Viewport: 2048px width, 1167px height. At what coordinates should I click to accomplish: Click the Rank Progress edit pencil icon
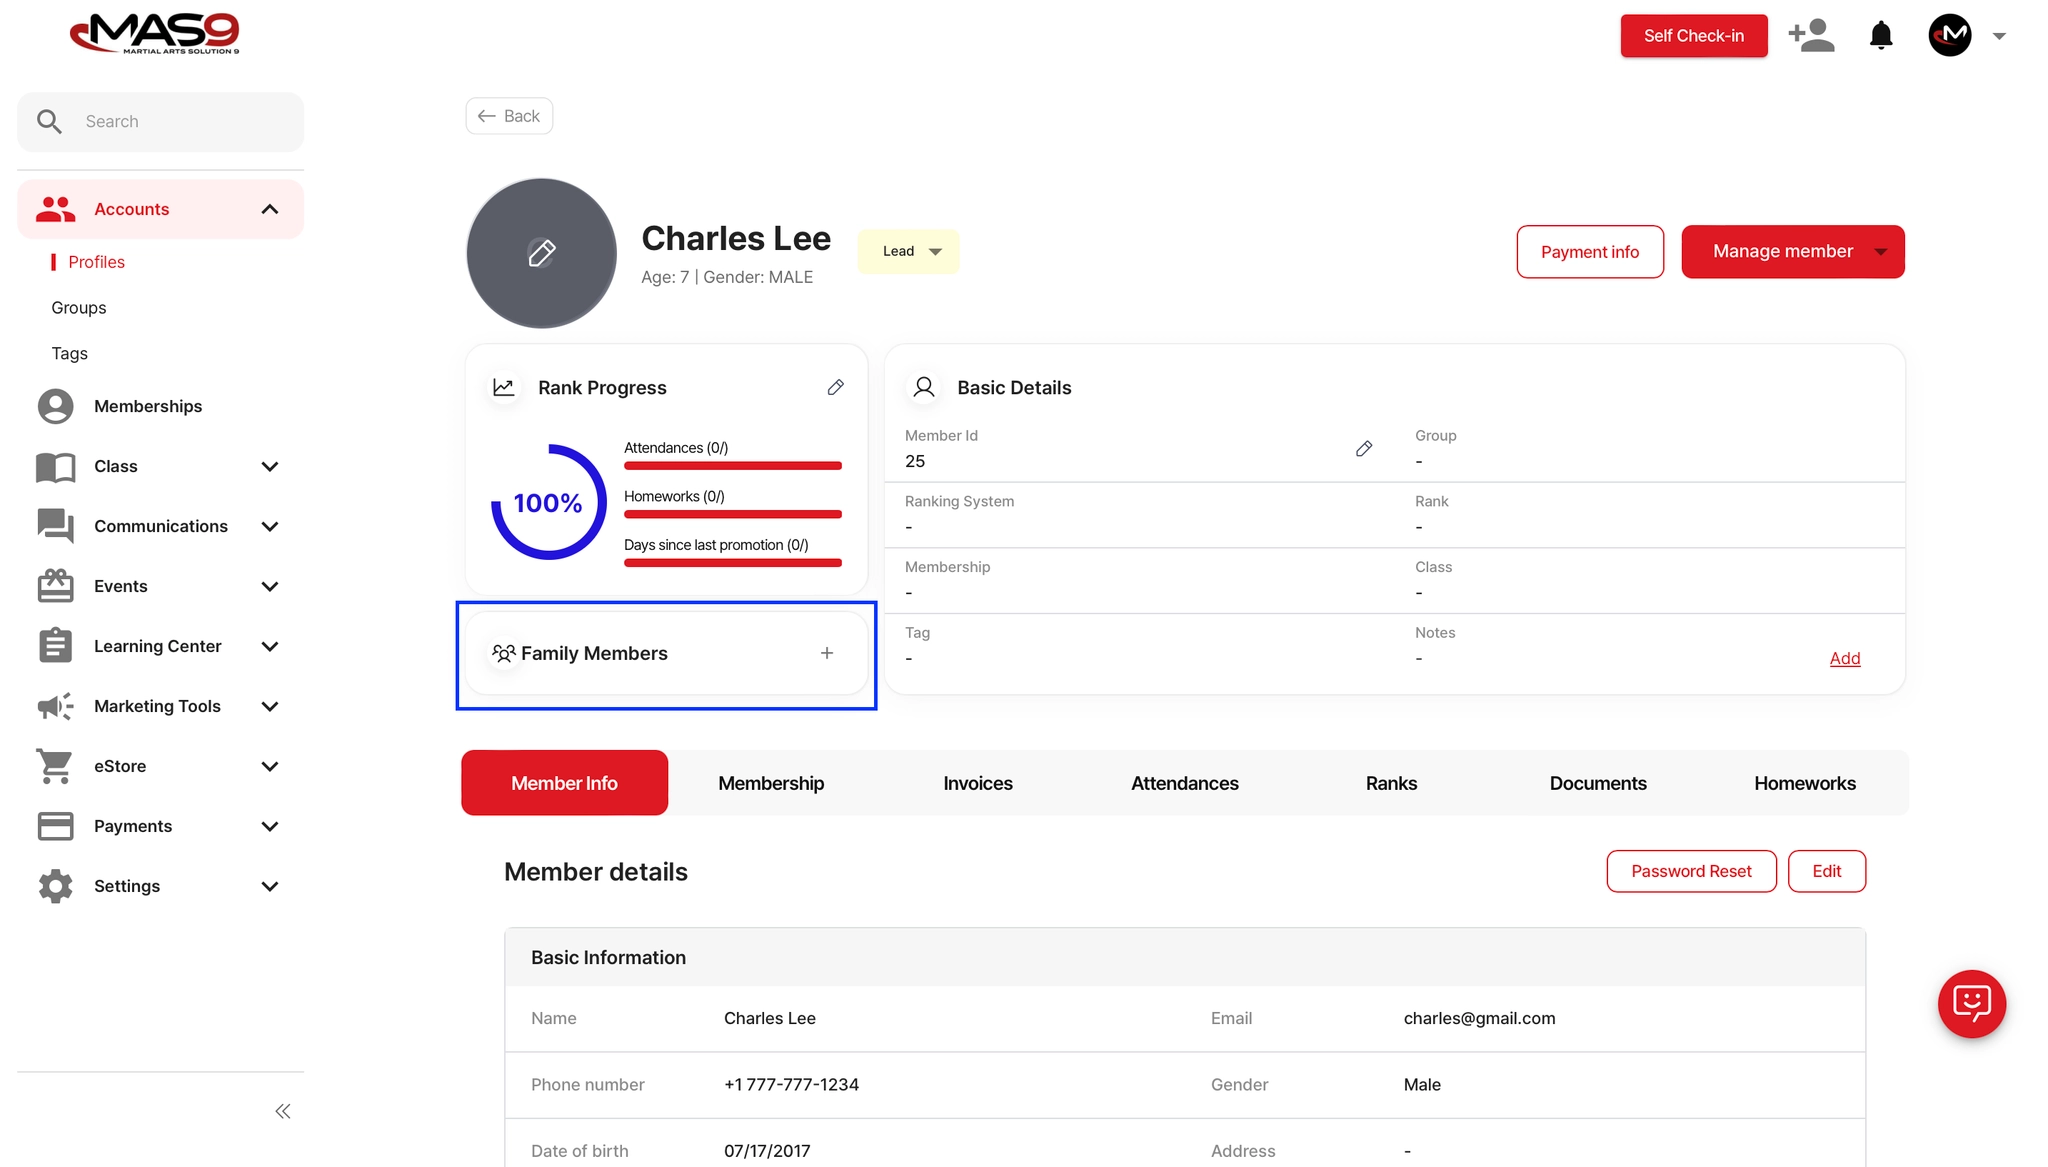(836, 387)
